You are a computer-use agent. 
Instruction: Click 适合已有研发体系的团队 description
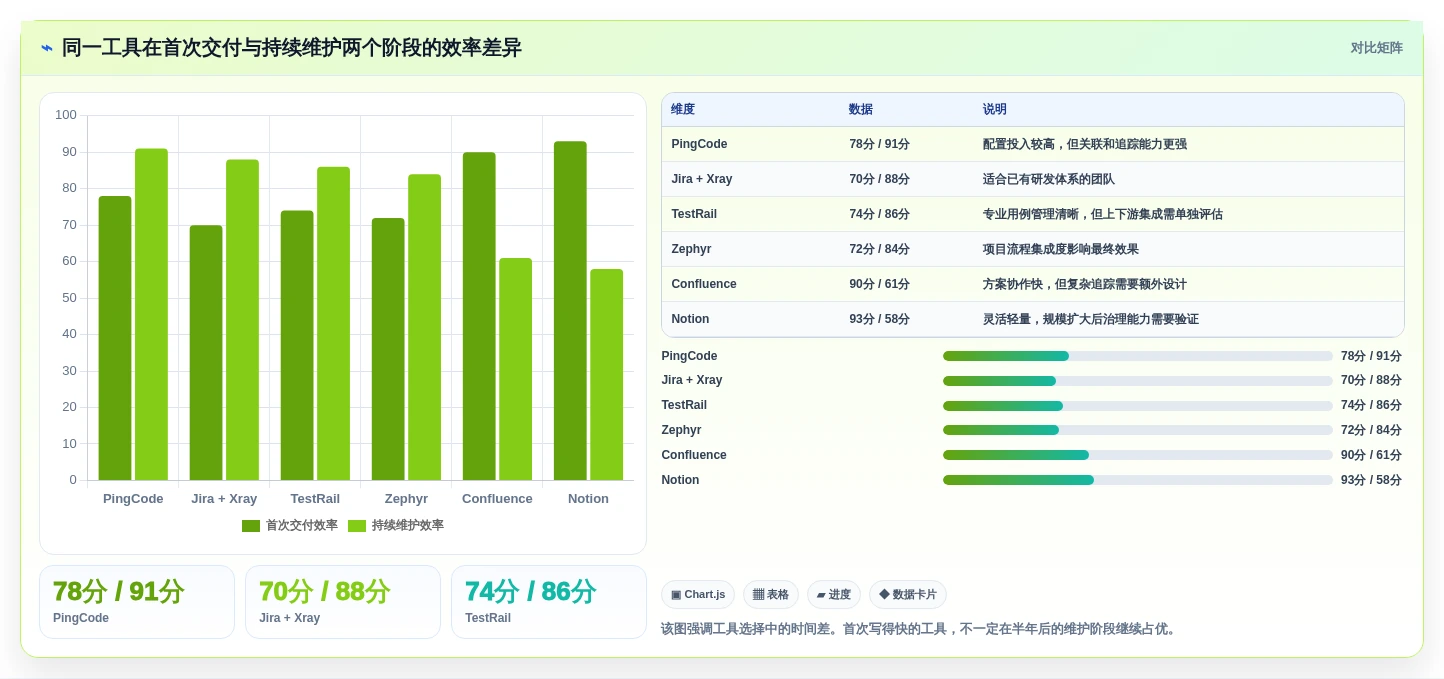(1049, 179)
